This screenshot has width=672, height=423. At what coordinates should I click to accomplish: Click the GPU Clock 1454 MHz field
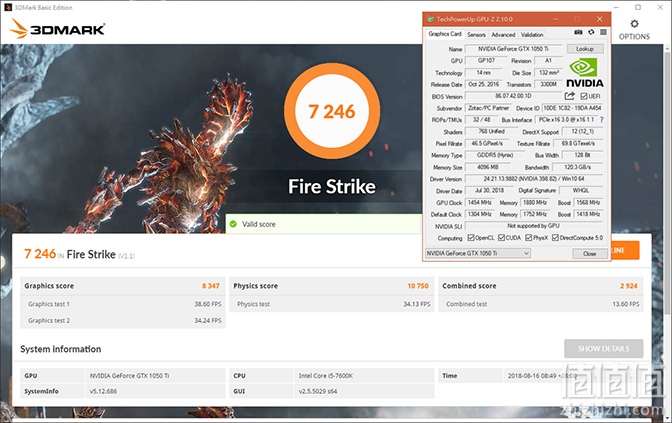tap(480, 202)
